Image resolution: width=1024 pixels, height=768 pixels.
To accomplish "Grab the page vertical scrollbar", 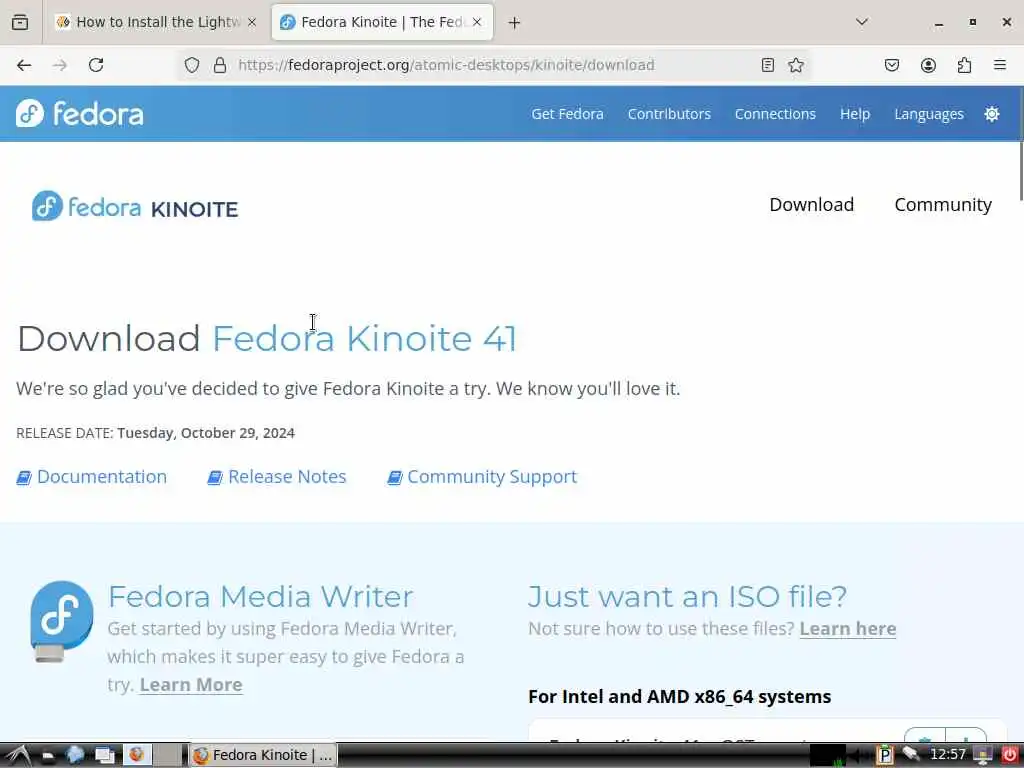I will [x=1020, y=171].
